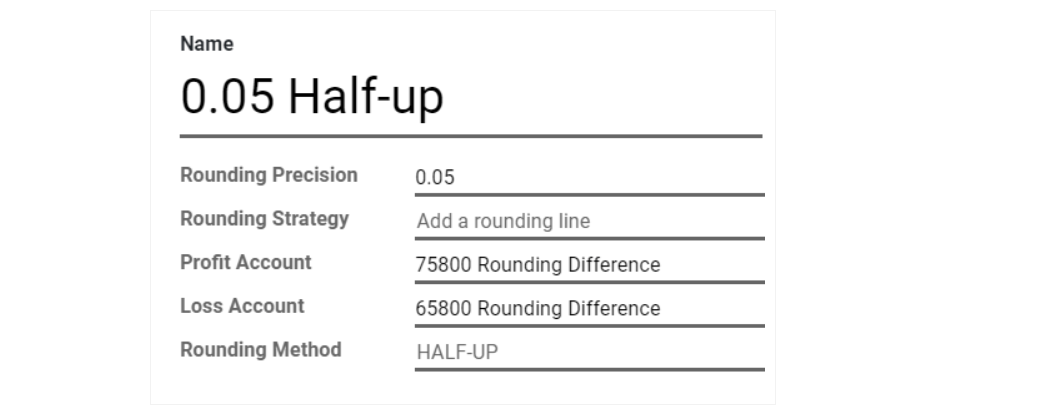Viewport: 1048px width, 412px height.
Task: Click the Rounding Method label
Action: 261,350
